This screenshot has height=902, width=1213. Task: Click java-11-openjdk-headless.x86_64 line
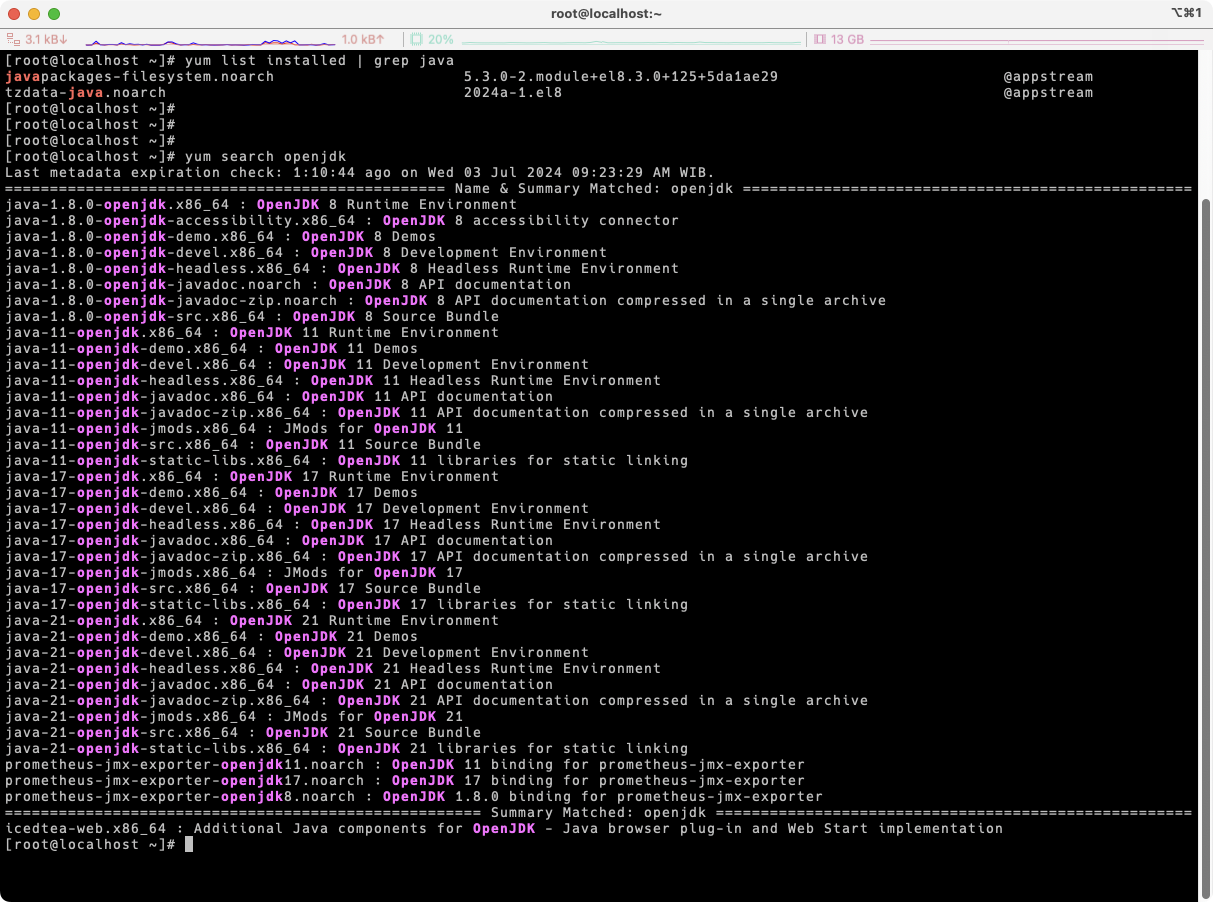332,380
